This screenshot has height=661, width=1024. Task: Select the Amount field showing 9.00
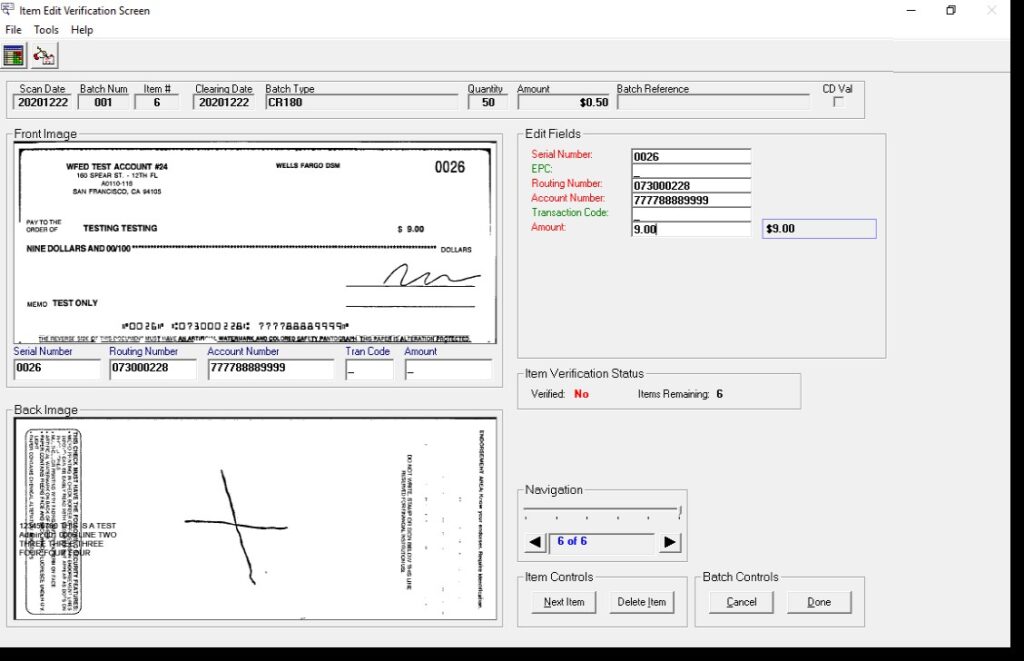pyautogui.click(x=690, y=228)
